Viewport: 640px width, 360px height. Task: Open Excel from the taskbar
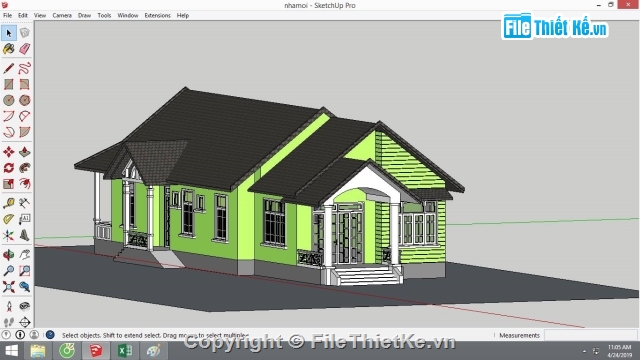tap(125, 351)
